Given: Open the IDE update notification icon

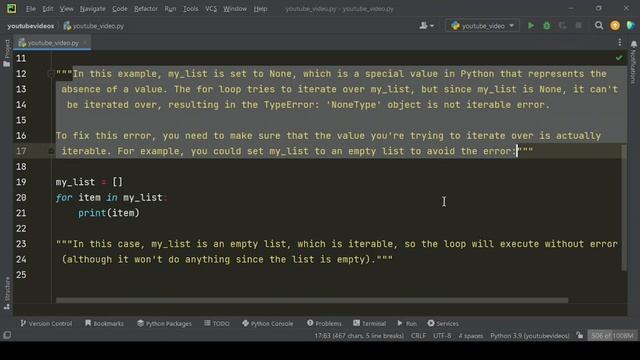Looking at the screenshot, I should [615, 26].
